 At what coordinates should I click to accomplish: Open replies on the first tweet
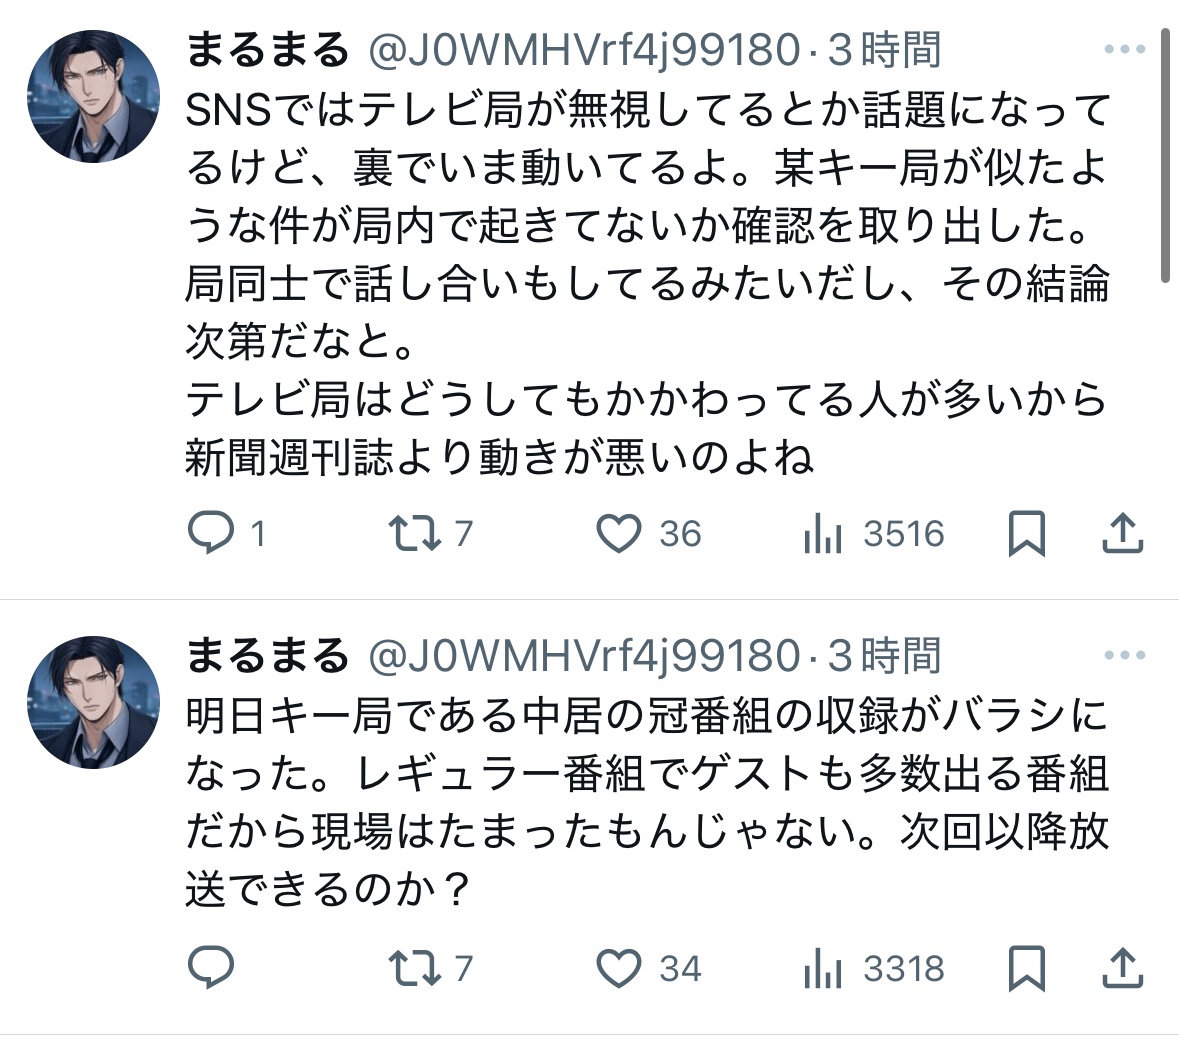226,533
